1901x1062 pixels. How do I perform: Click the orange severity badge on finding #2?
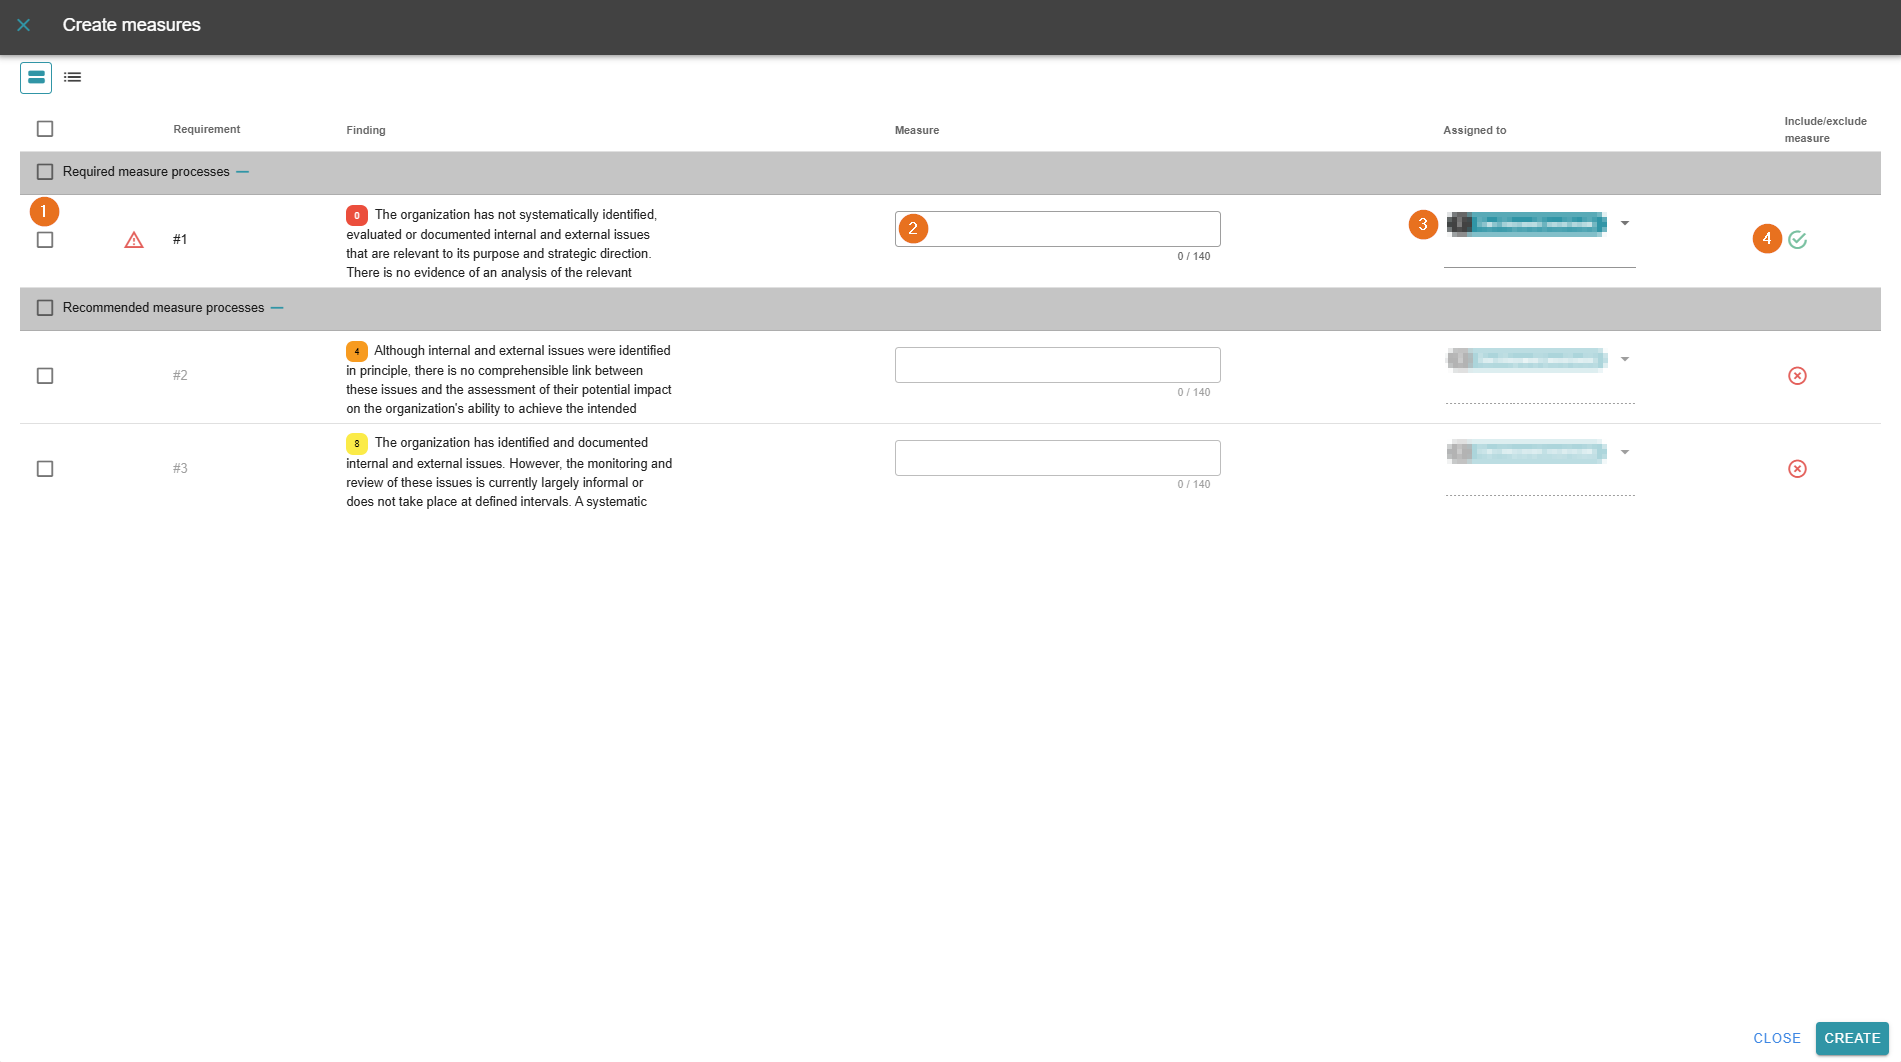(357, 351)
